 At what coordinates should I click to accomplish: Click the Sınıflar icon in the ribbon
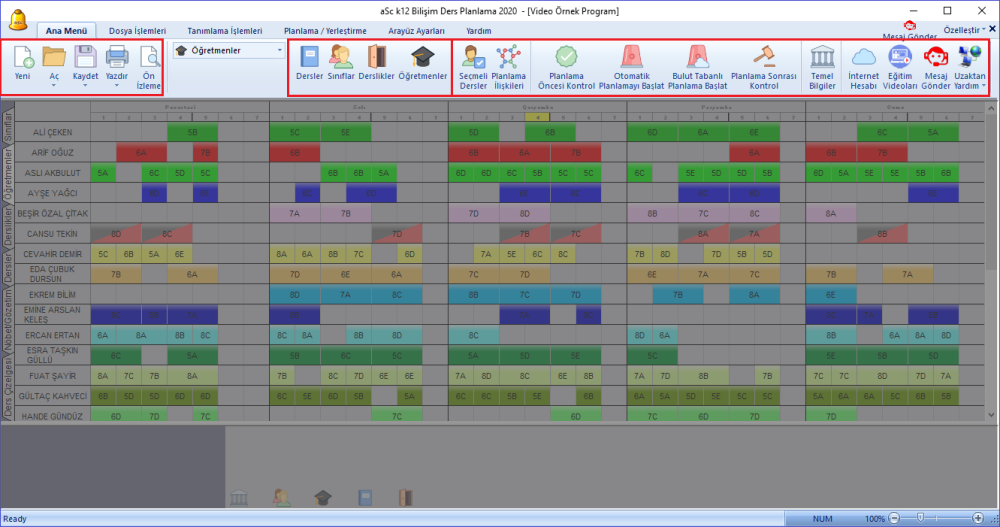[x=341, y=67]
